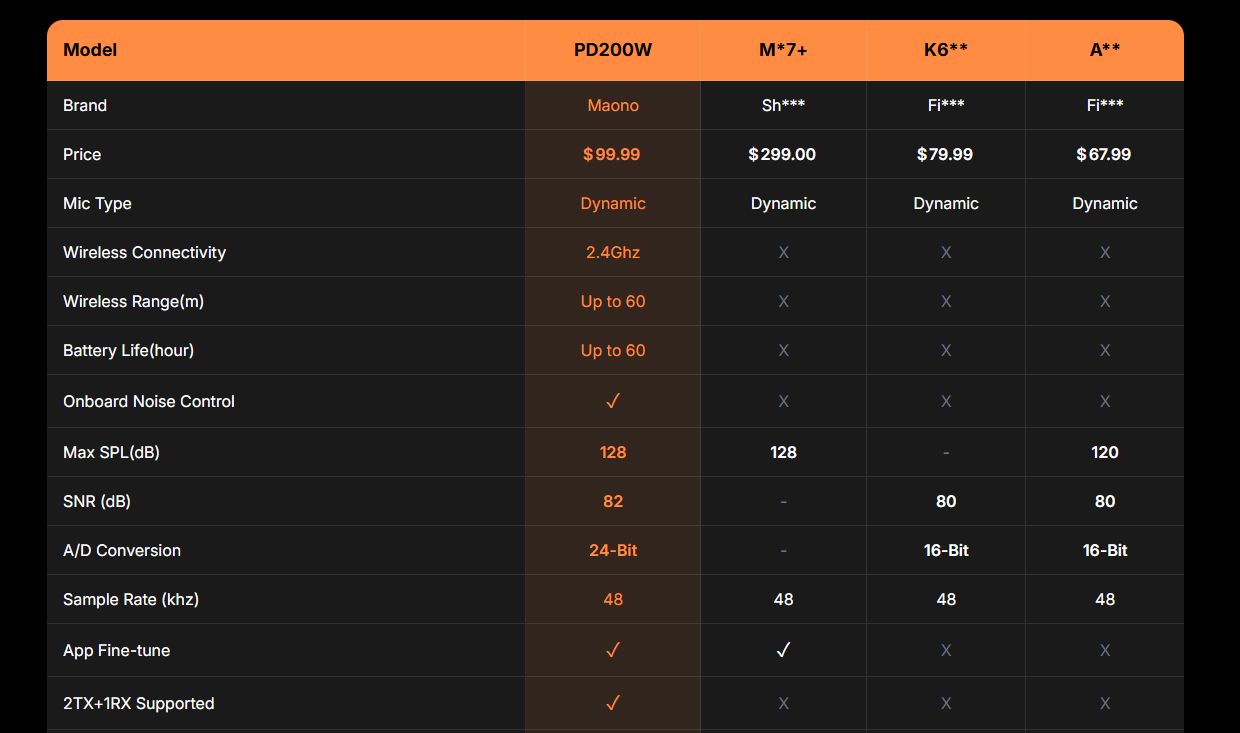Click the $99.99 price for PD200W
This screenshot has height=733, width=1240.
[612, 154]
